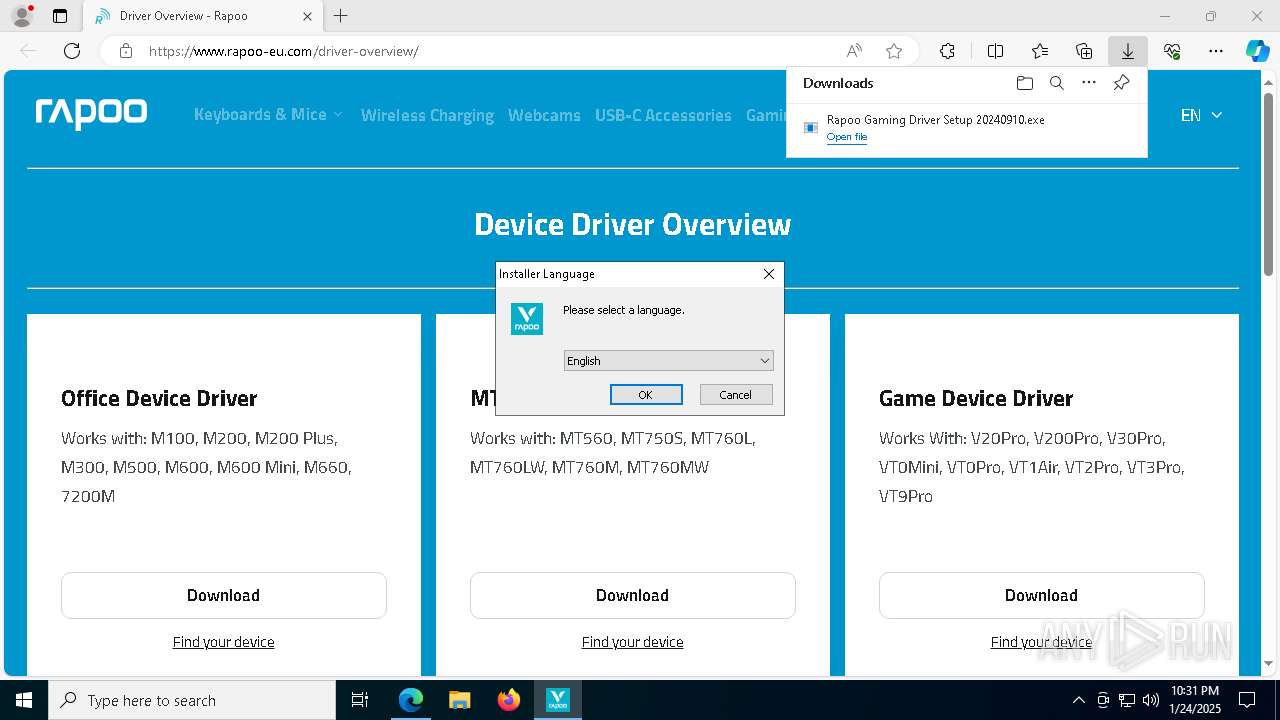Image resolution: width=1280 pixels, height=720 pixels.
Task: Click Cancel in Installer Language dialog
Action: (736, 395)
